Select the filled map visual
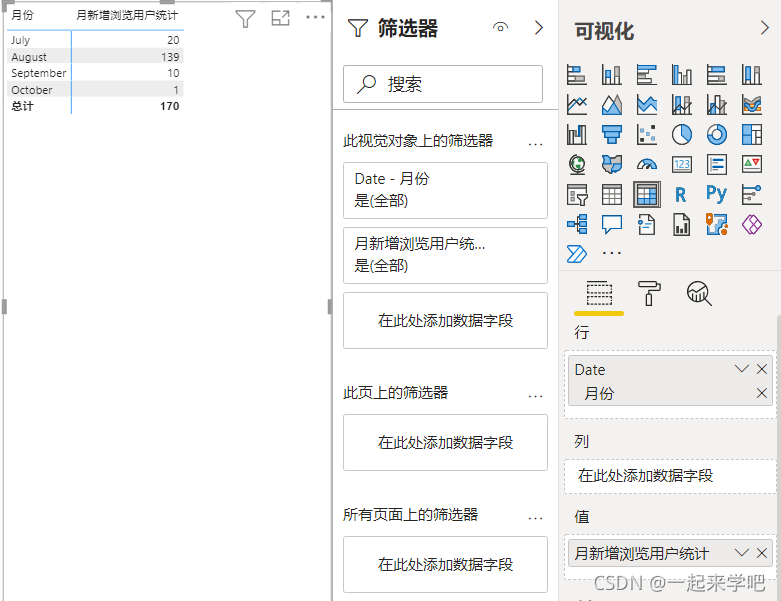This screenshot has width=781, height=601. pyautogui.click(x=612, y=164)
